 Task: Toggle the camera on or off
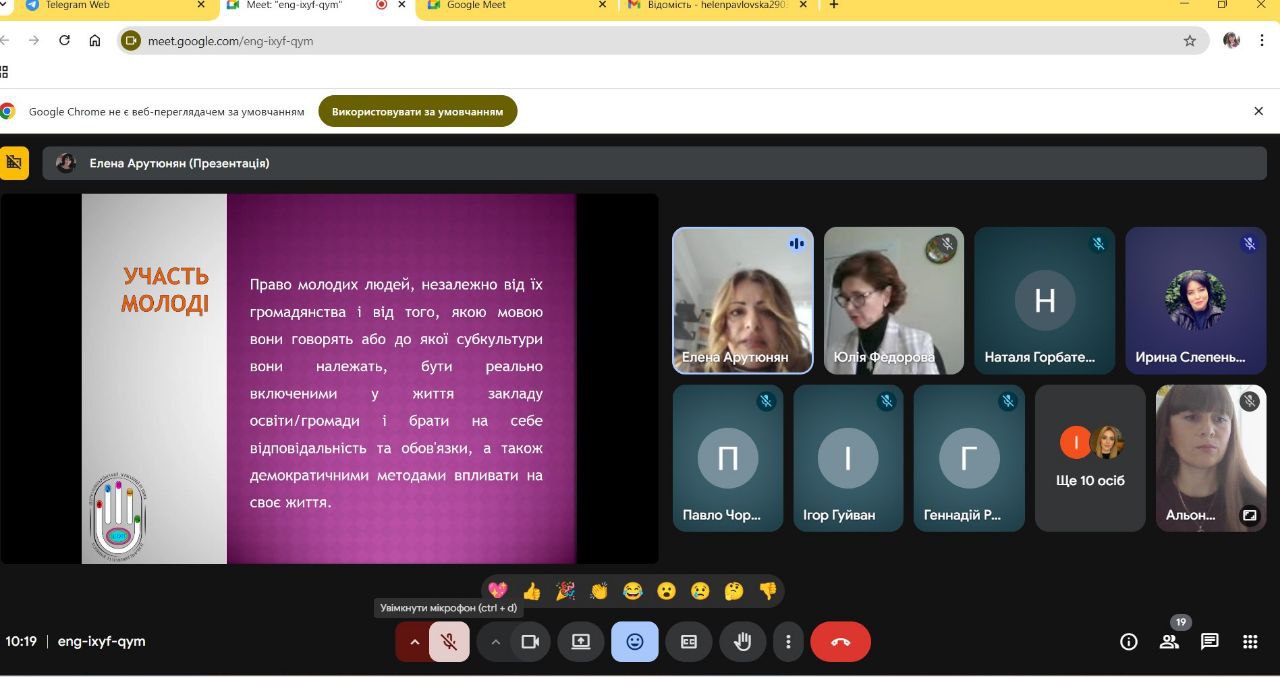[530, 642]
